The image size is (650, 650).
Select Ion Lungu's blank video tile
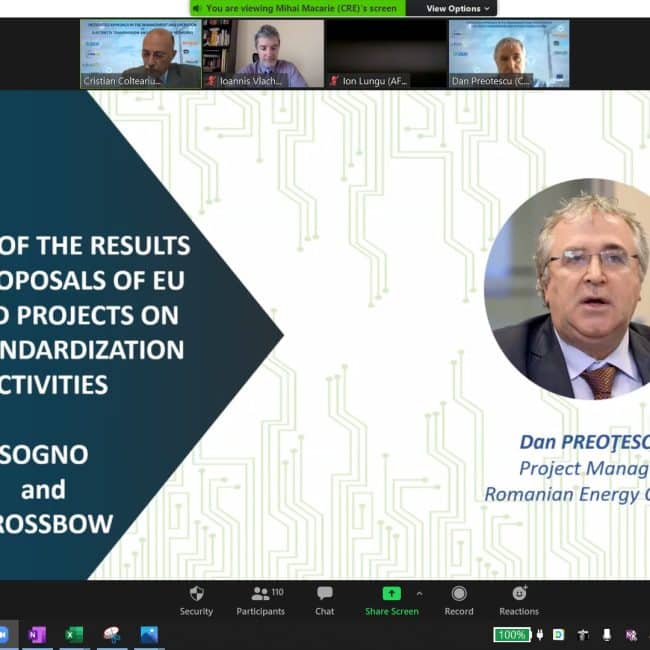point(386,54)
